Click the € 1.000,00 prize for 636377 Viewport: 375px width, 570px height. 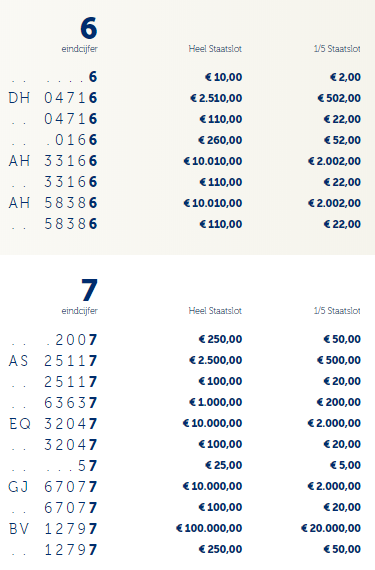[x=215, y=402]
